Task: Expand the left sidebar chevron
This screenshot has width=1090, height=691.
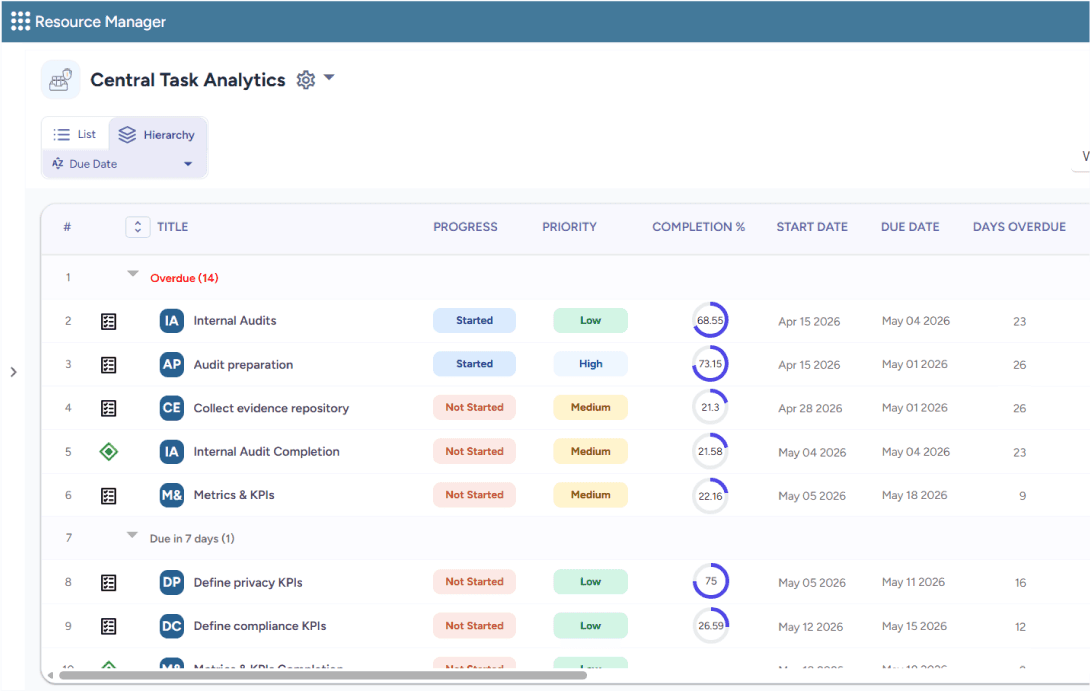Action: pos(13,372)
